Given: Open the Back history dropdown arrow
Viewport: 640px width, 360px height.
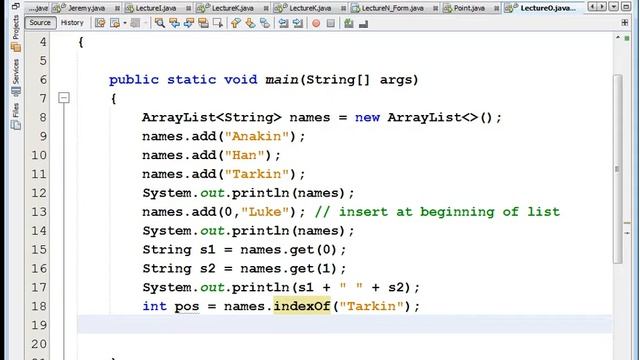Looking at the screenshot, I should point(124,23).
